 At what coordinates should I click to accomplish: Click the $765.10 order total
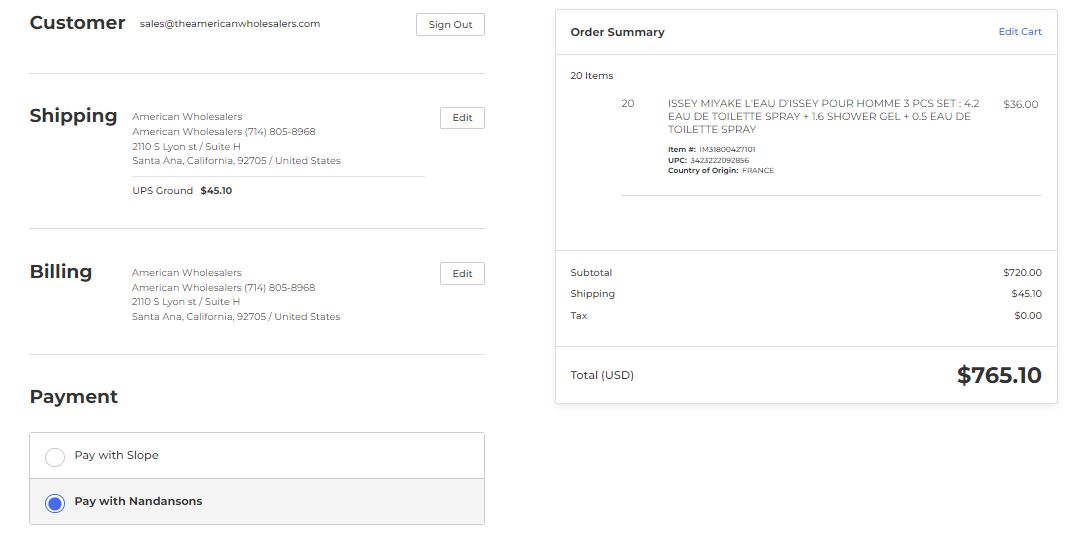point(999,375)
